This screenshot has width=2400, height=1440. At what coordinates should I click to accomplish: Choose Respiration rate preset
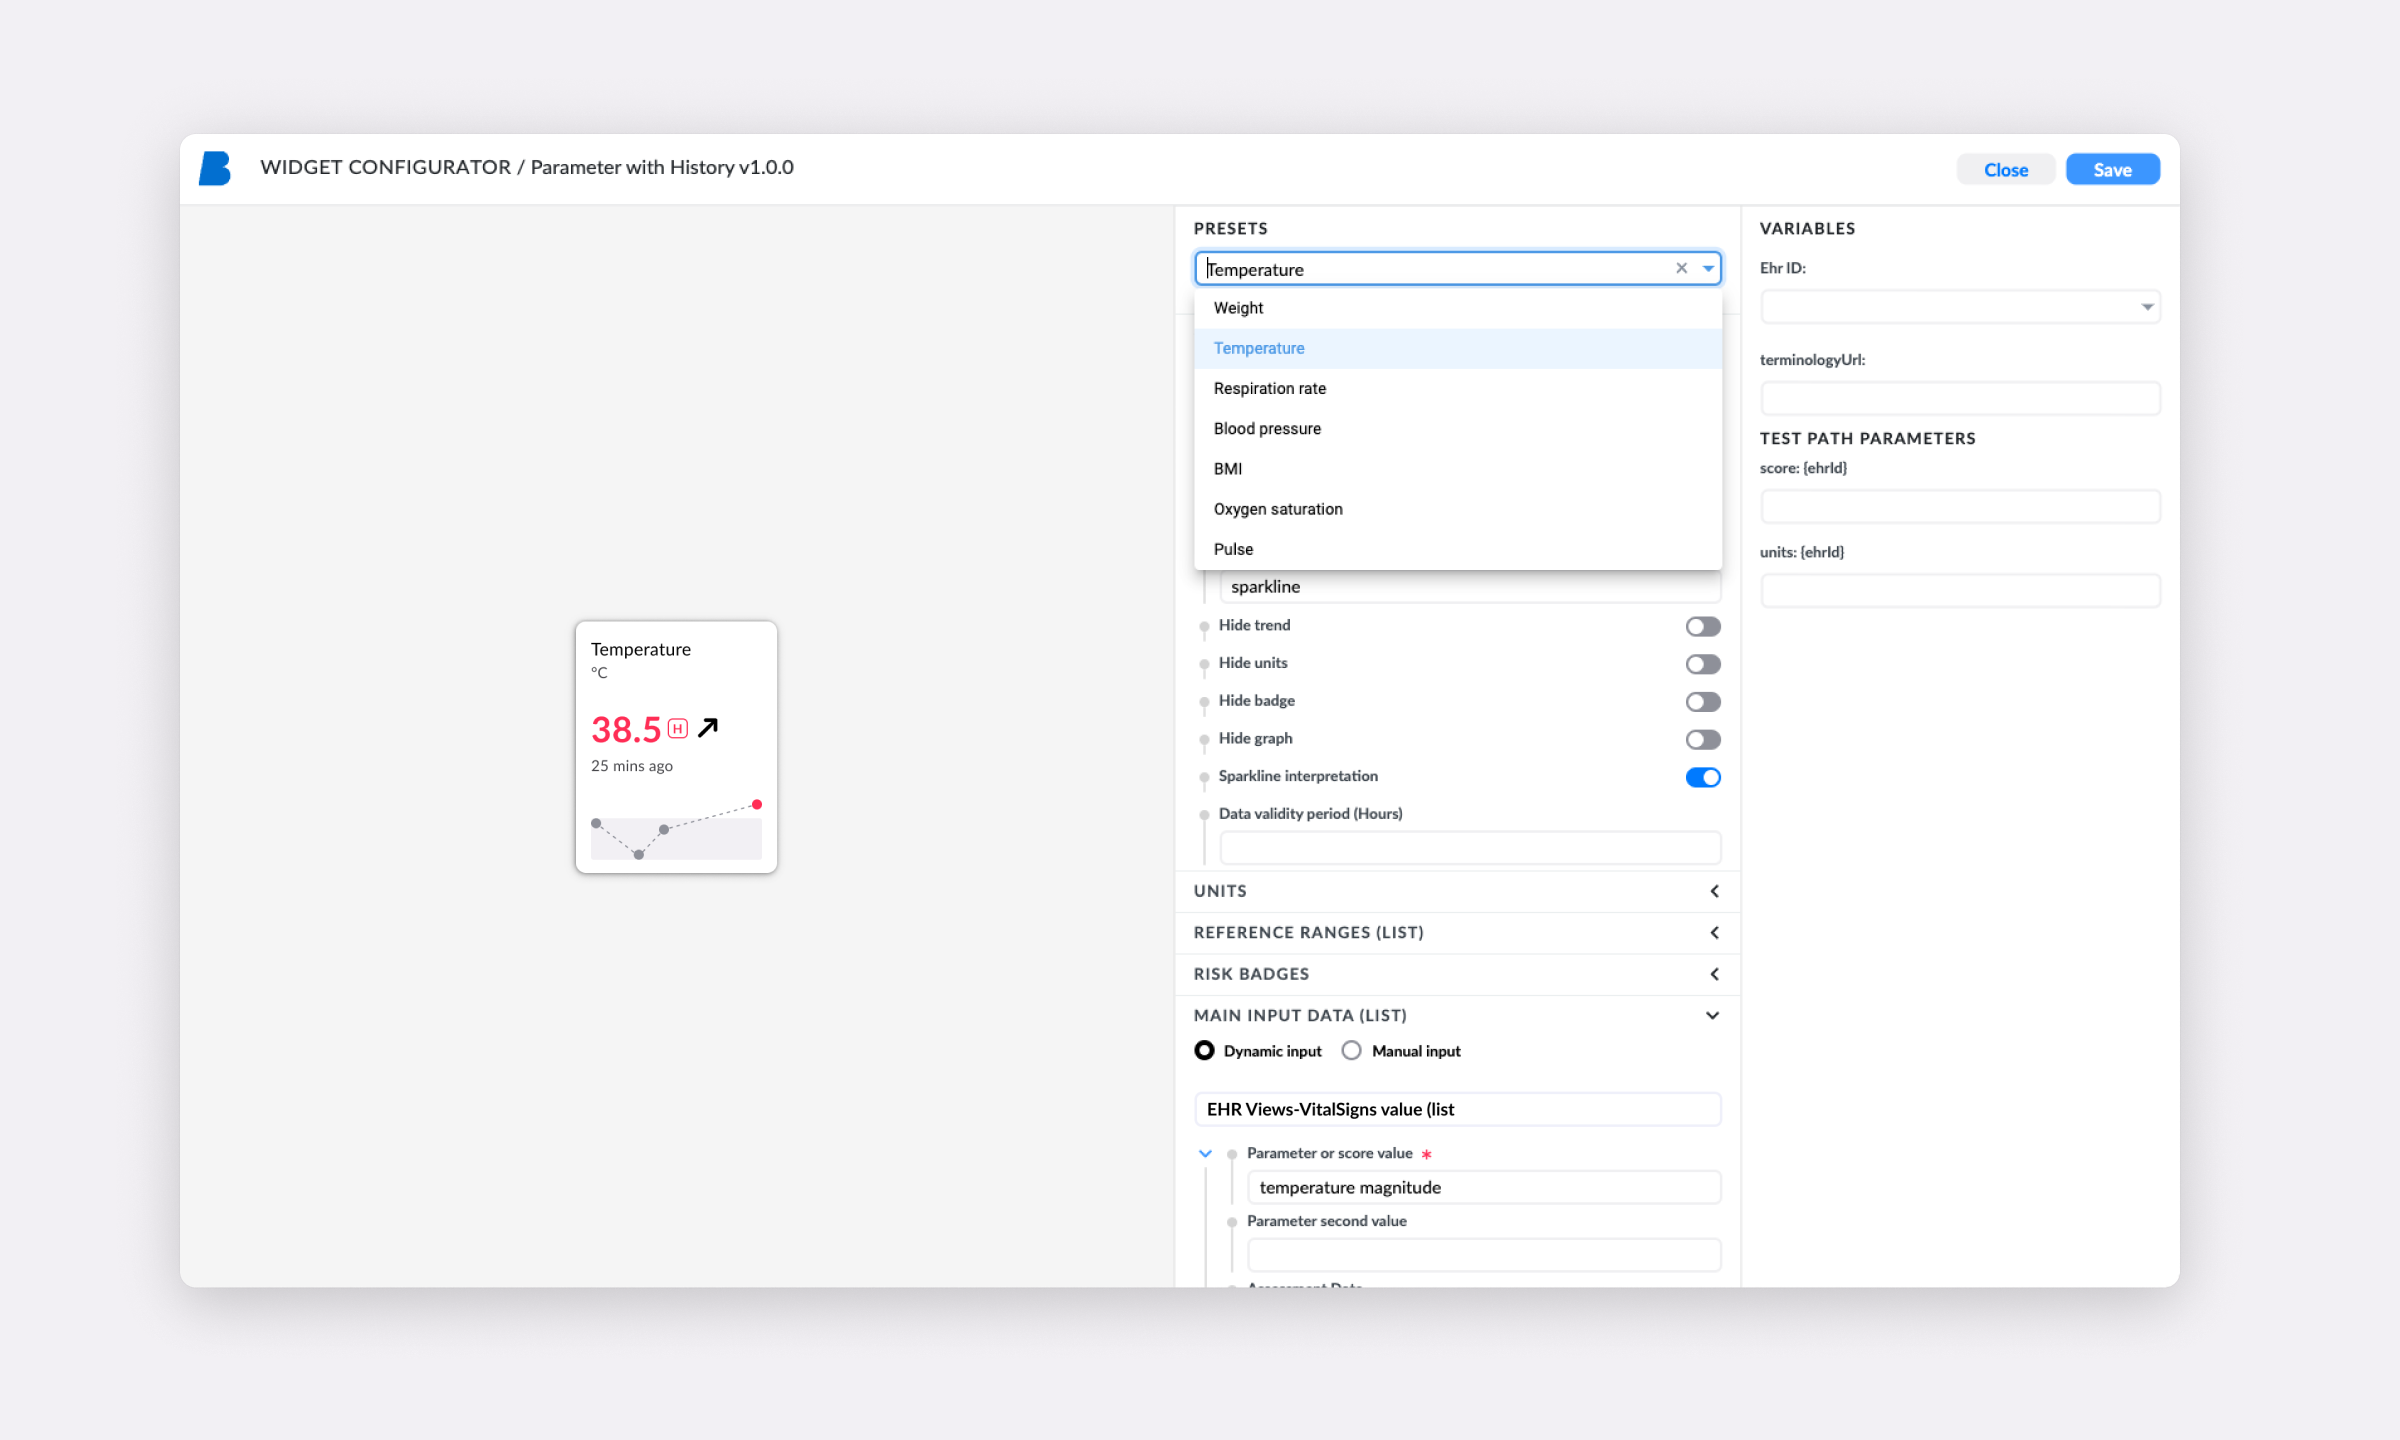coord(1458,388)
